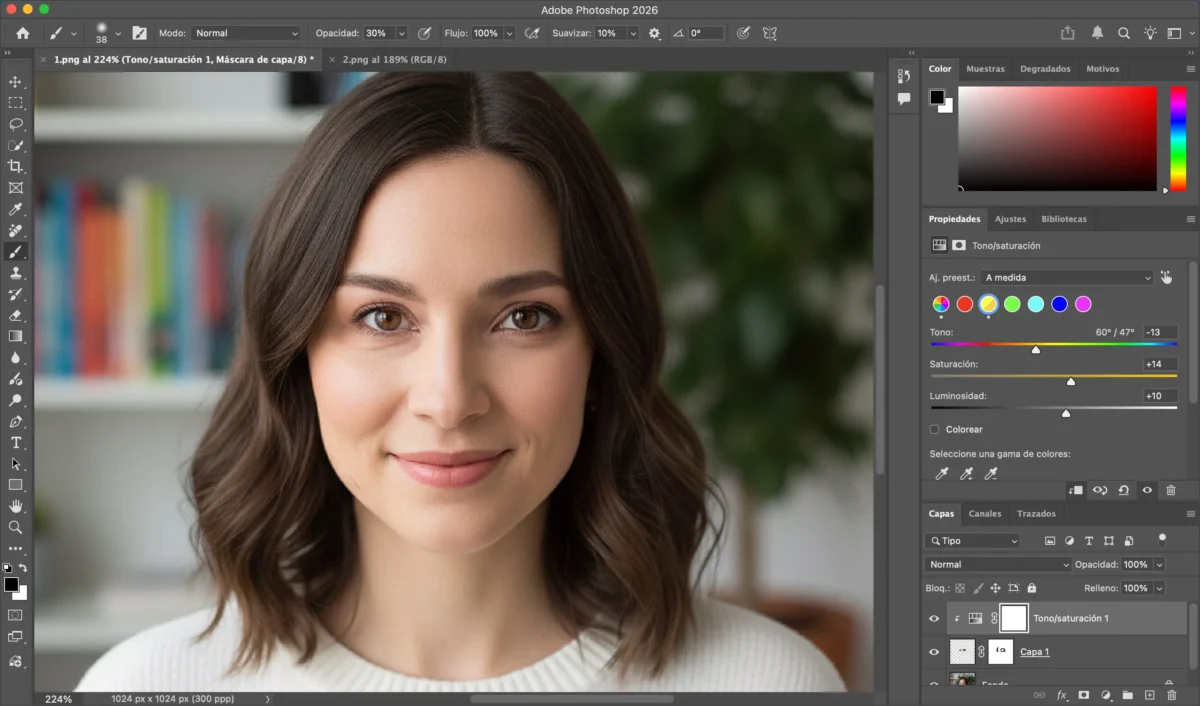Viewport: 1200px width, 706px height.
Task: Hide the Tono/saturación 1 layer
Action: click(934, 619)
